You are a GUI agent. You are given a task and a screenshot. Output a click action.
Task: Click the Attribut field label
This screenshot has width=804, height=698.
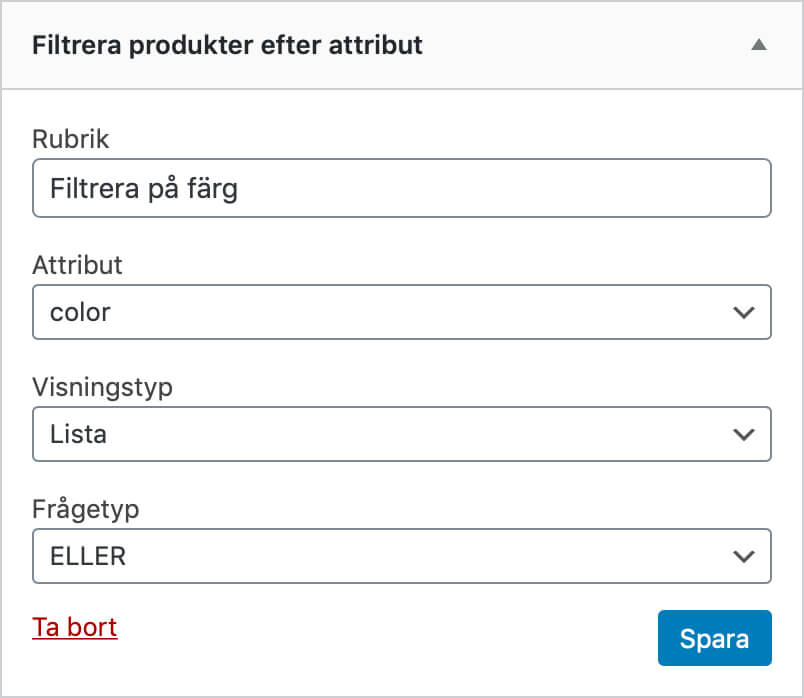coord(77,265)
